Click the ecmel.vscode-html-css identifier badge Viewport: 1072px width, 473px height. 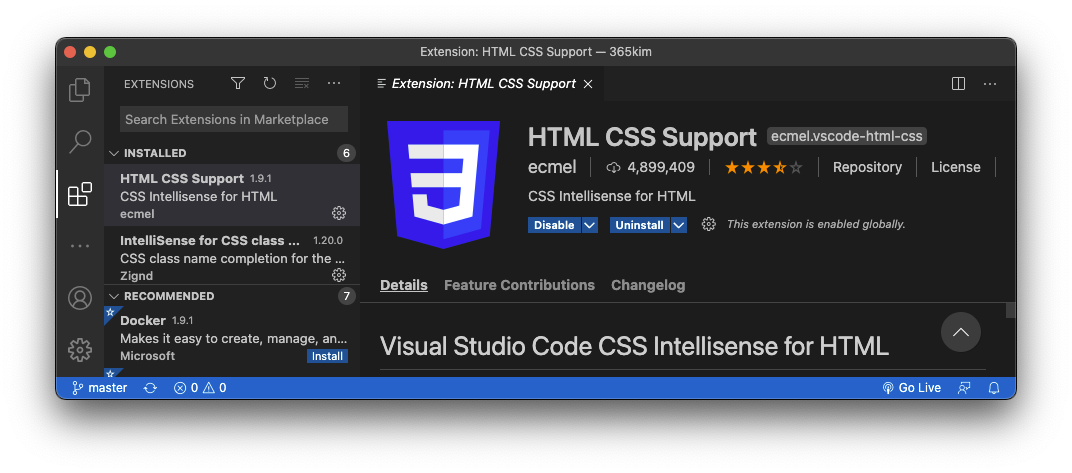point(847,136)
